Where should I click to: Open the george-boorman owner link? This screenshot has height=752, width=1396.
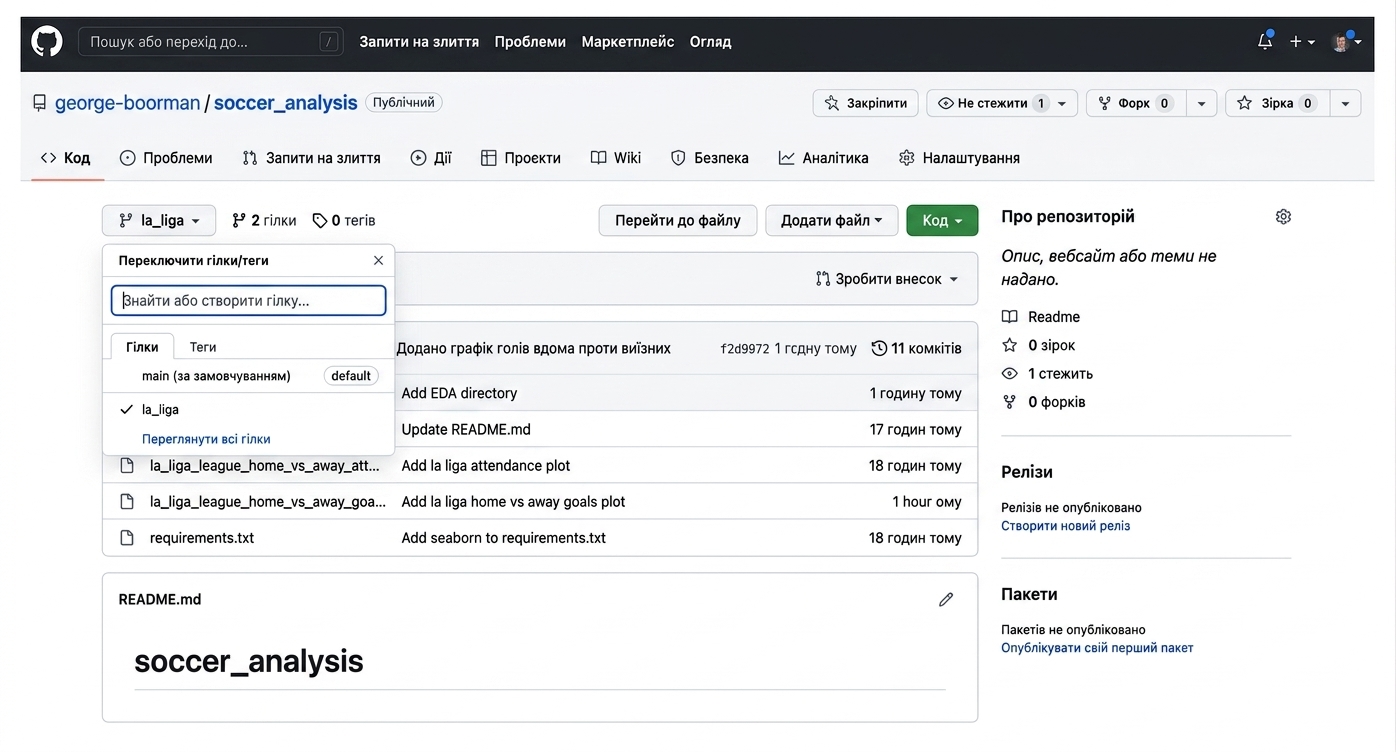pos(127,103)
